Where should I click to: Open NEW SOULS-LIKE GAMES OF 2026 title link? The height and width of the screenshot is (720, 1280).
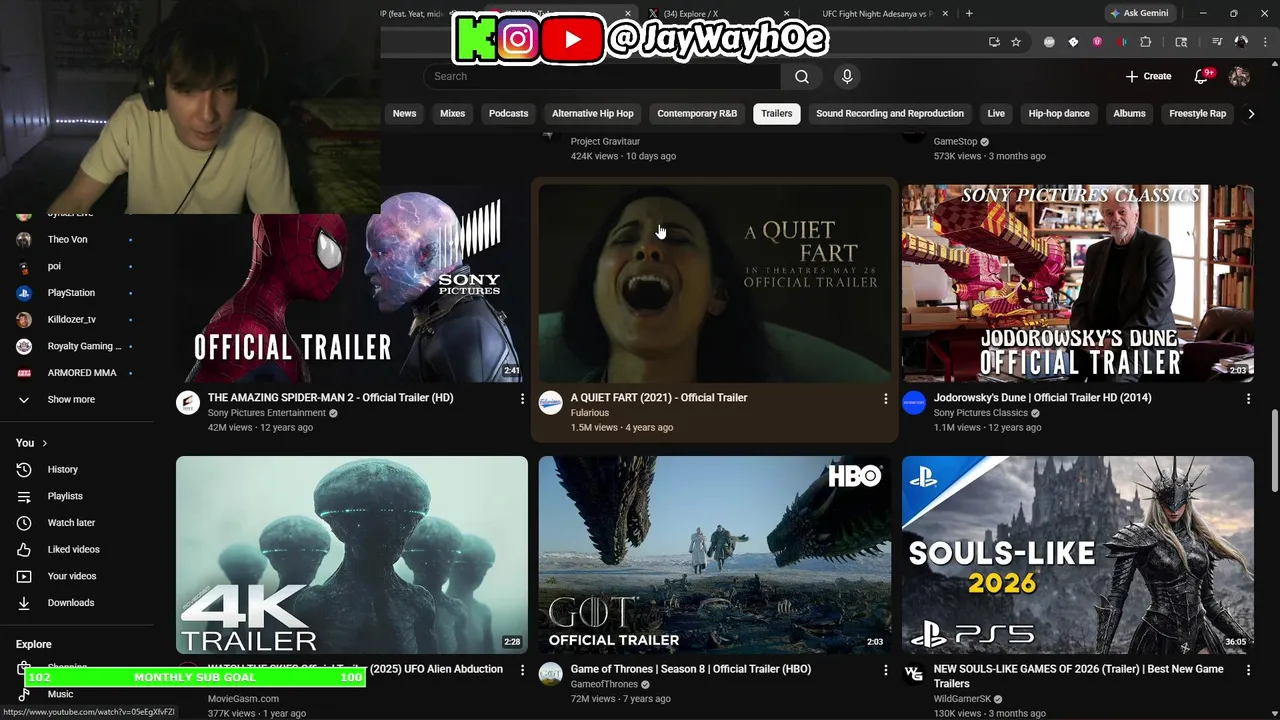pos(1078,676)
